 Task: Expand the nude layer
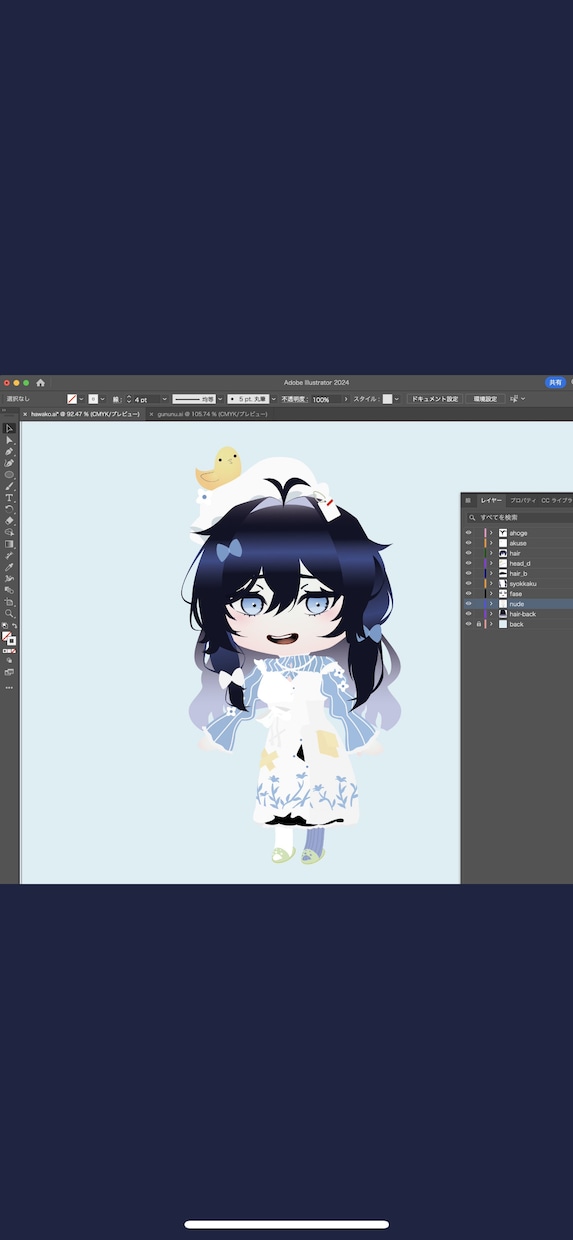point(491,604)
